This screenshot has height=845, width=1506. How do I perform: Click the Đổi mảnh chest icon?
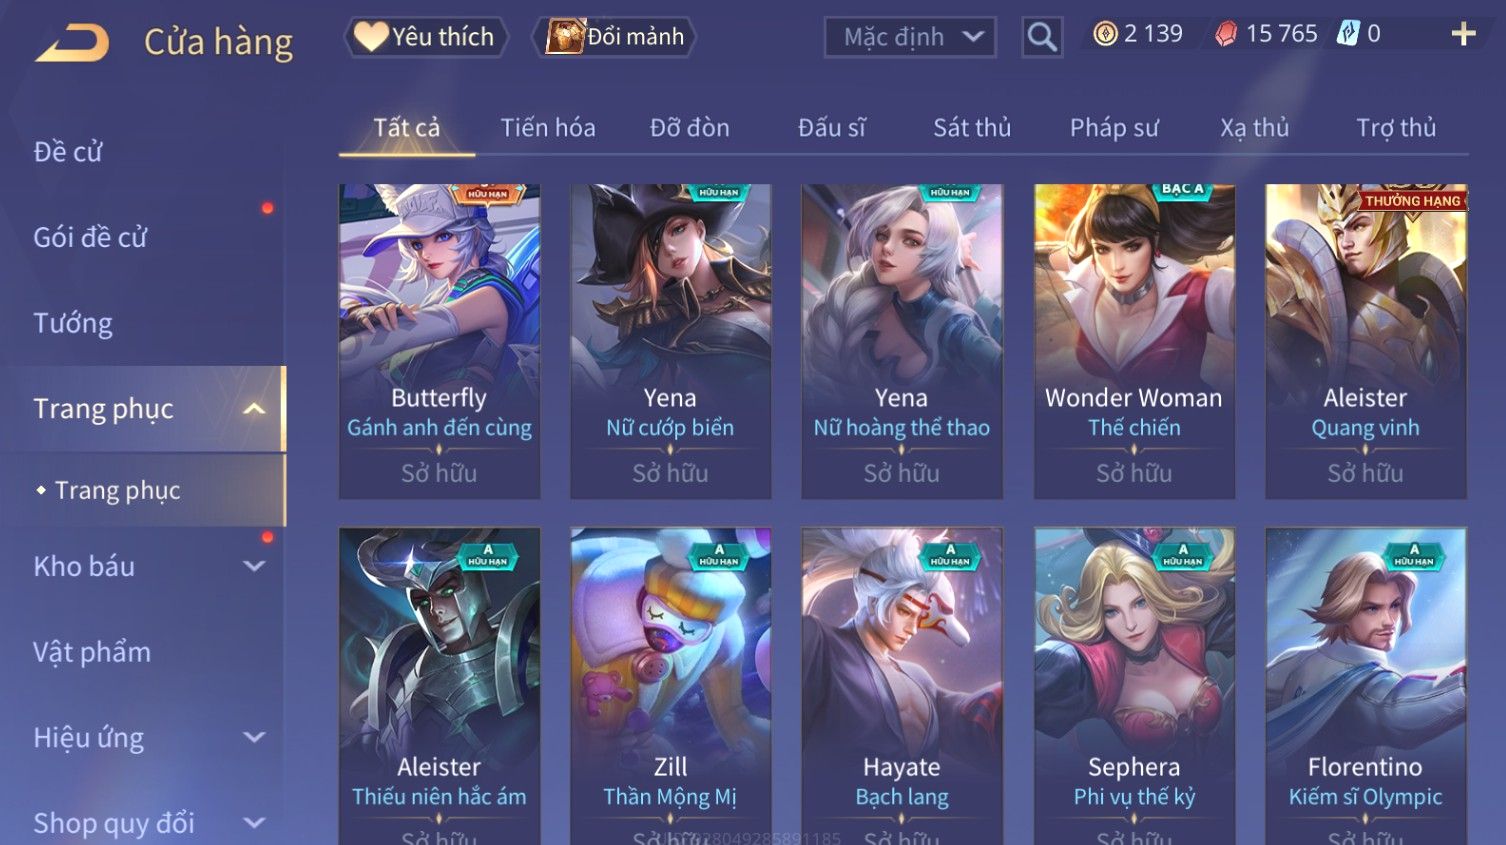point(564,37)
